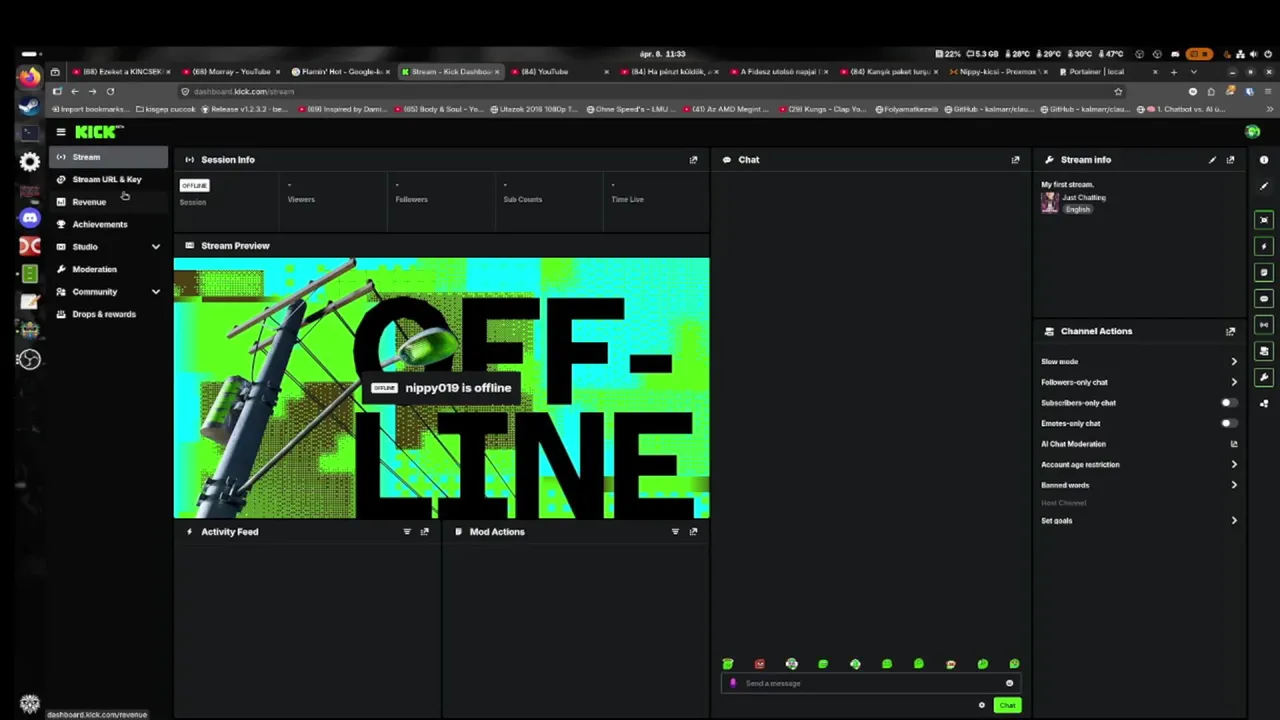Viewport: 1280px width, 720px height.
Task: Select Stream in the sidebar
Action: (108, 157)
